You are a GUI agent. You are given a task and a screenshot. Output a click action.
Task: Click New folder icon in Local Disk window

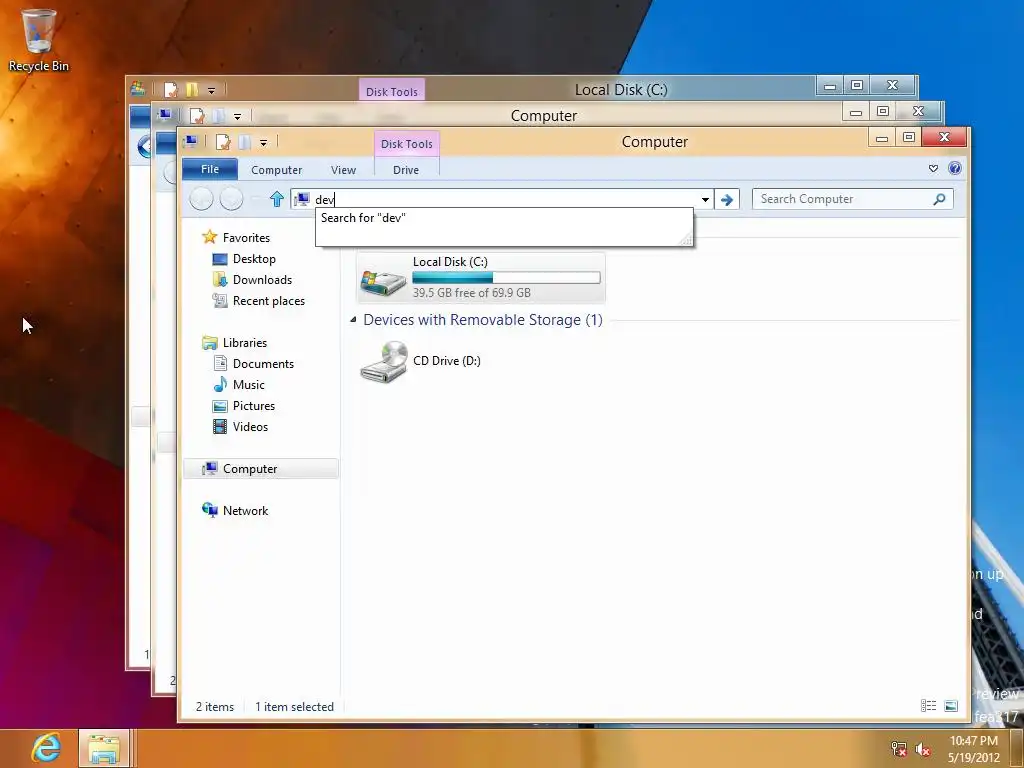click(192, 89)
